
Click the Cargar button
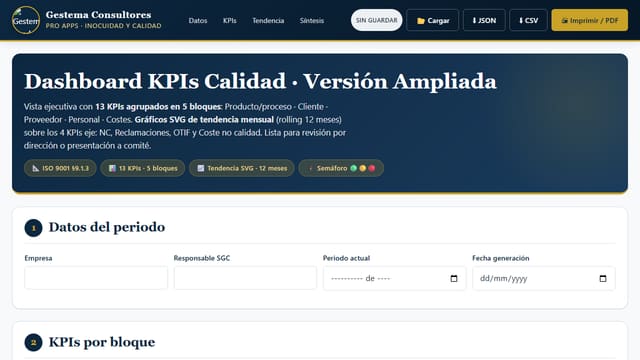pyautogui.click(x=433, y=20)
